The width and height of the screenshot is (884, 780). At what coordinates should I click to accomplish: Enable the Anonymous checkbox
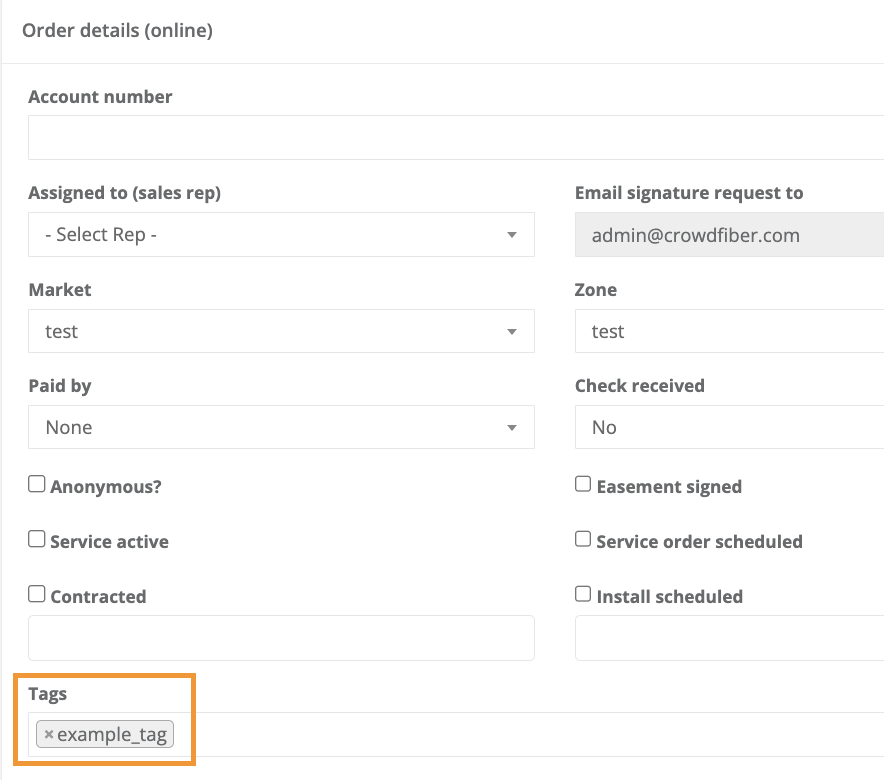coord(36,483)
